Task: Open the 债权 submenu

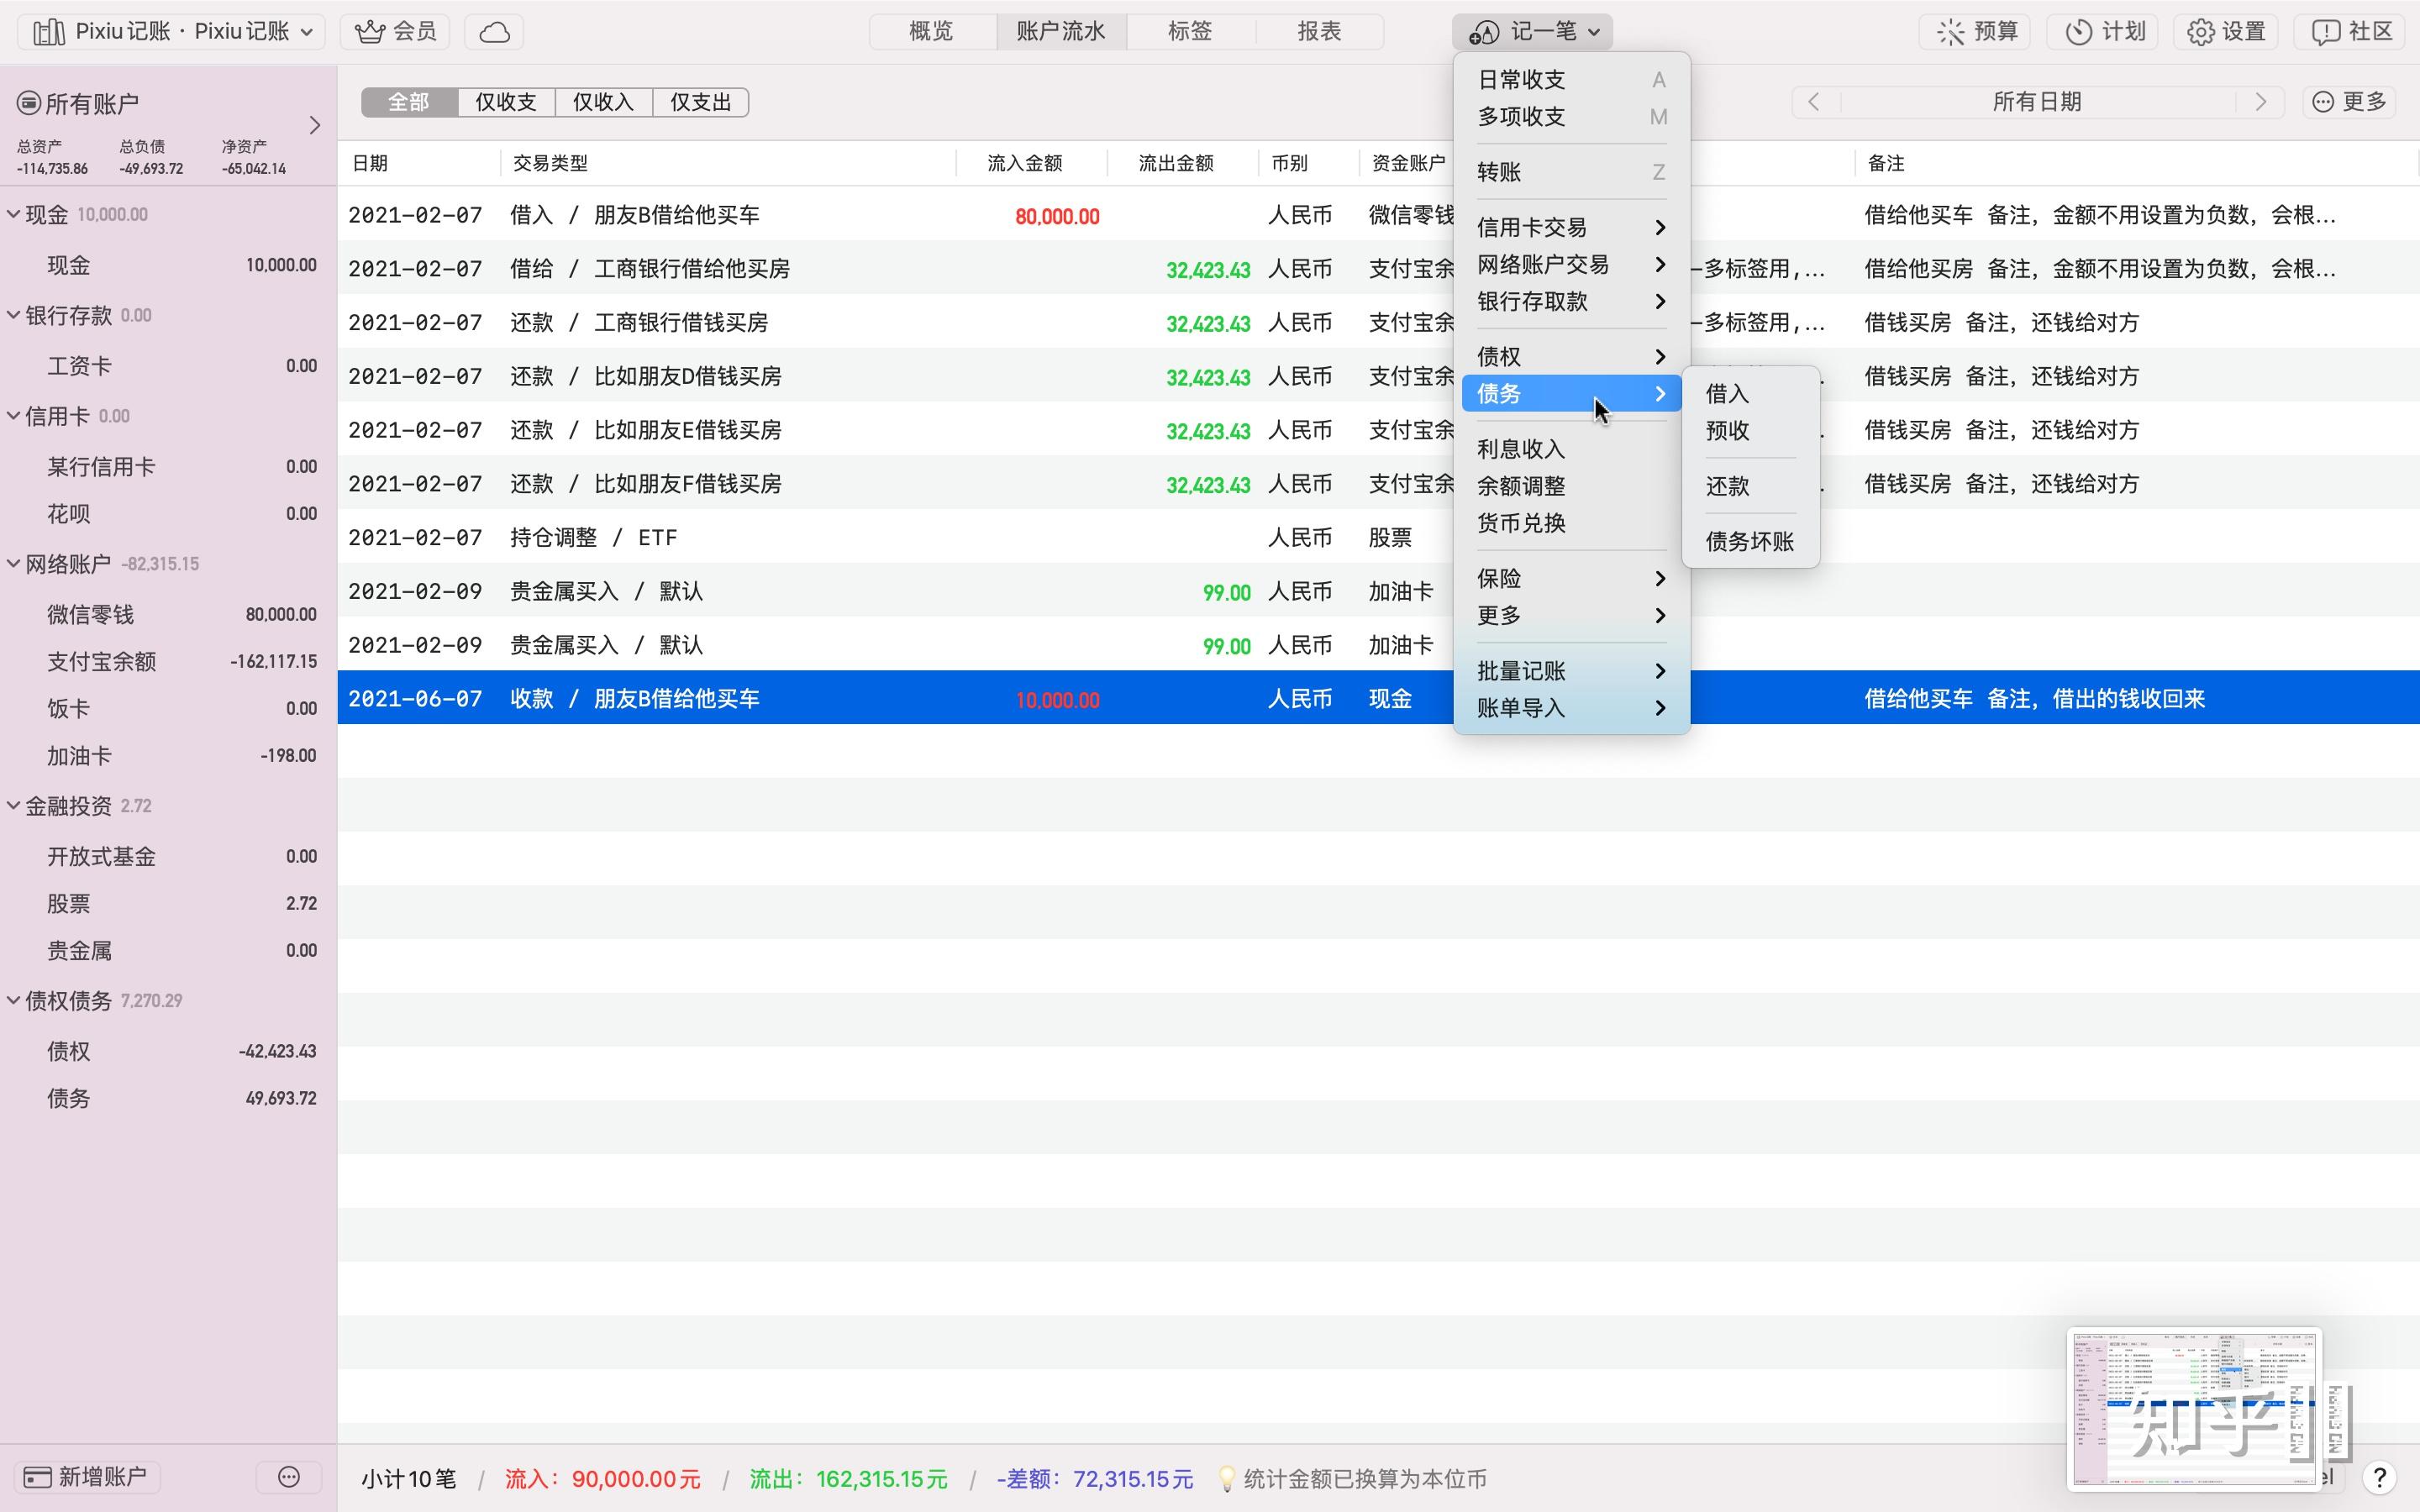Action: pyautogui.click(x=1571, y=357)
